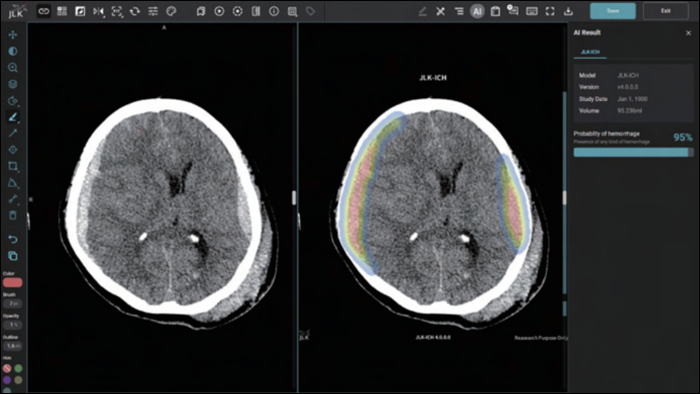Expand the flip tool dropdown arrow

(x=104, y=16)
